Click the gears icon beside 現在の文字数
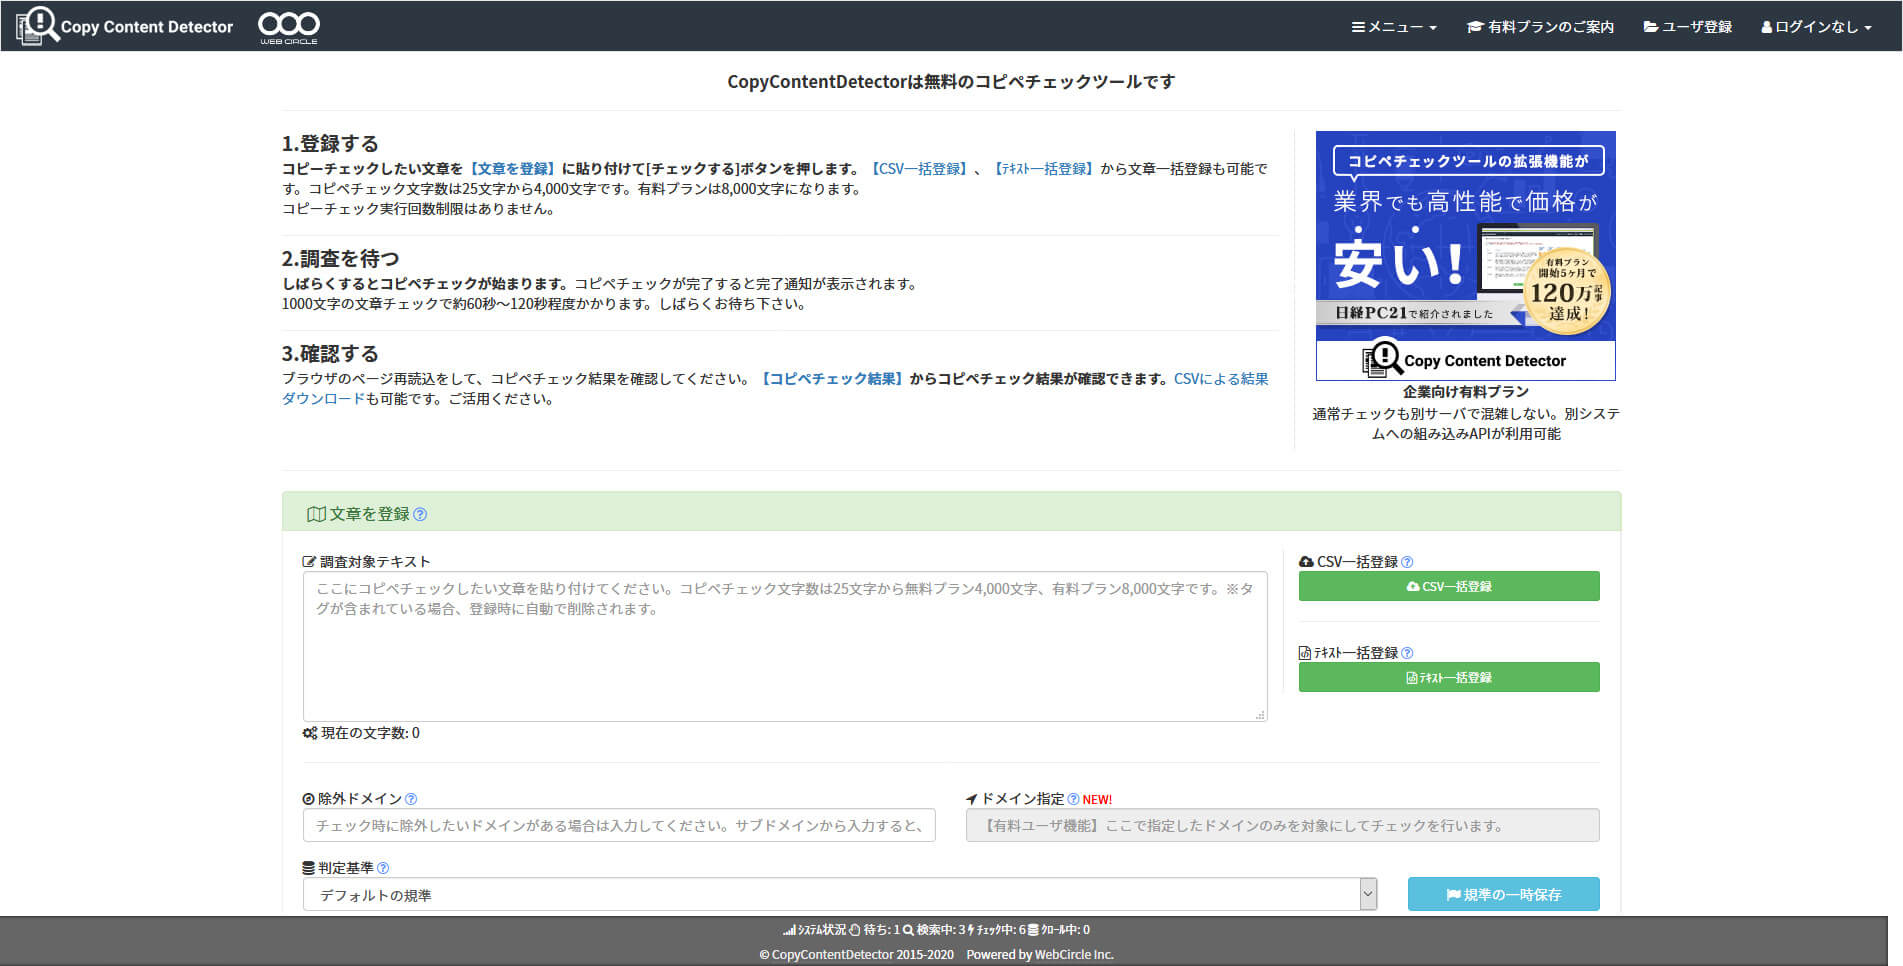Screen dimensions: 1903x966 click(310, 733)
